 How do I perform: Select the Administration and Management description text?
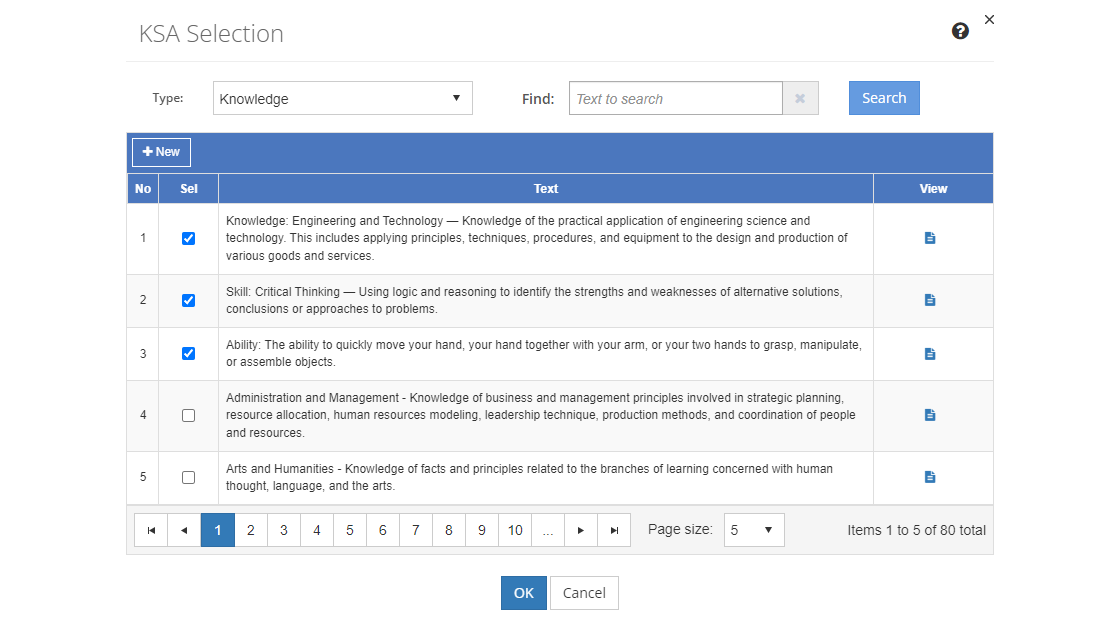click(541, 416)
